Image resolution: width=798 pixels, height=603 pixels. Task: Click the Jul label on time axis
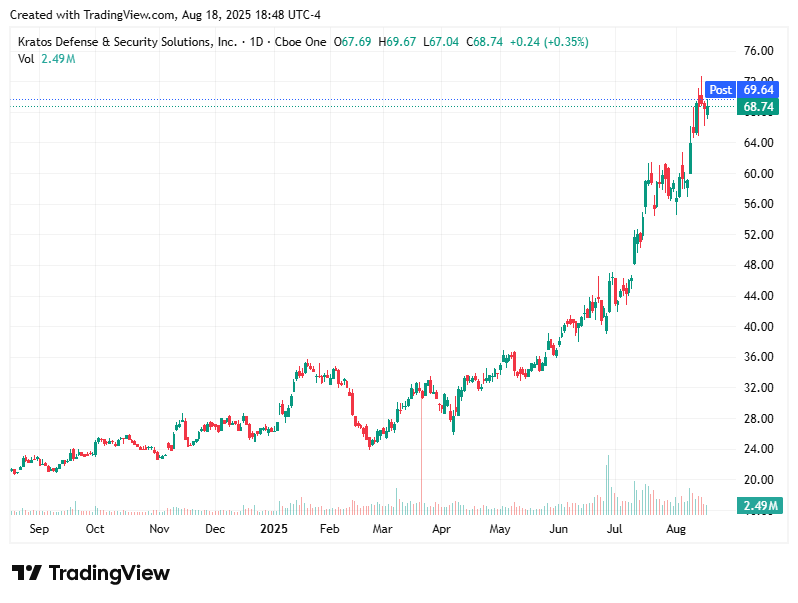[614, 529]
